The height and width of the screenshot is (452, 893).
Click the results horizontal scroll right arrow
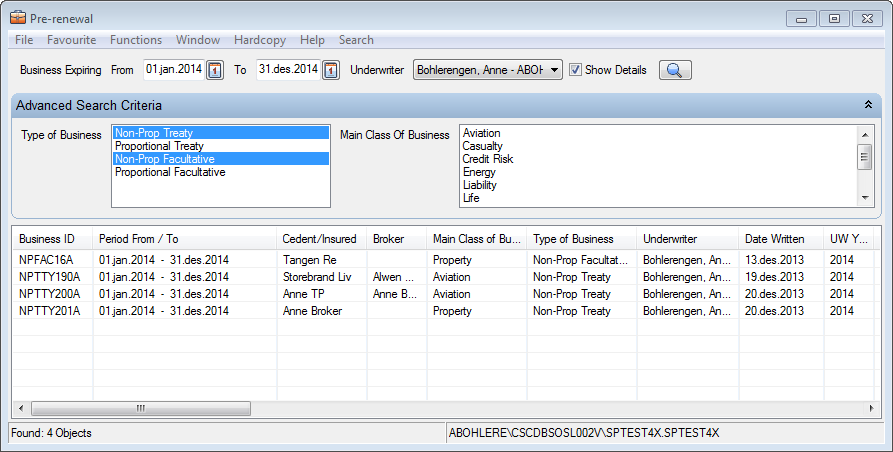pyautogui.click(x=871, y=408)
